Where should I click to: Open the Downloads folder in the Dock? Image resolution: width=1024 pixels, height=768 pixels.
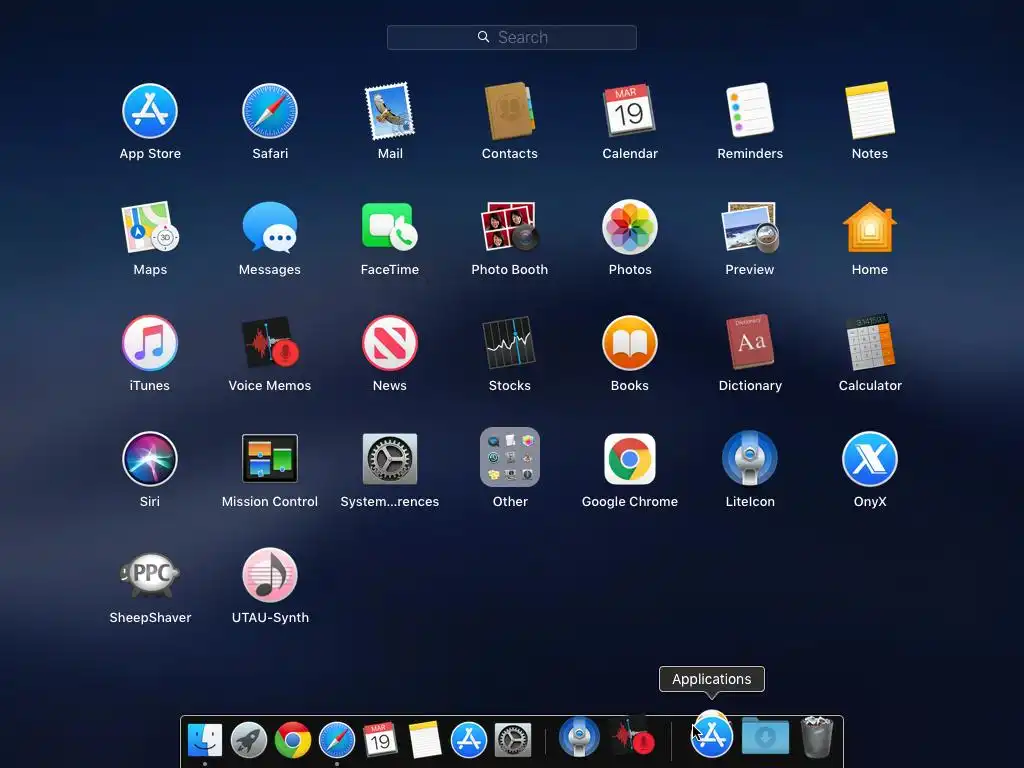(765, 736)
